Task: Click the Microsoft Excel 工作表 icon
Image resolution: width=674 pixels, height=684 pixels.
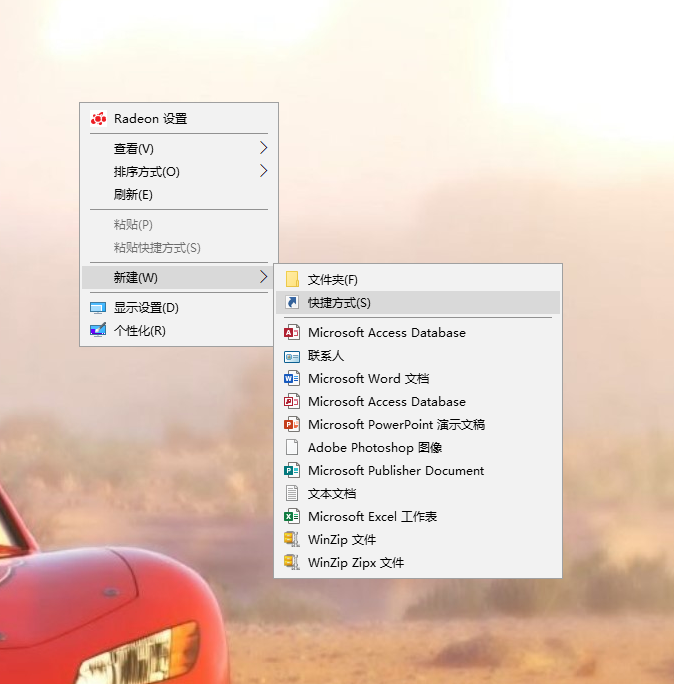Action: (x=292, y=516)
